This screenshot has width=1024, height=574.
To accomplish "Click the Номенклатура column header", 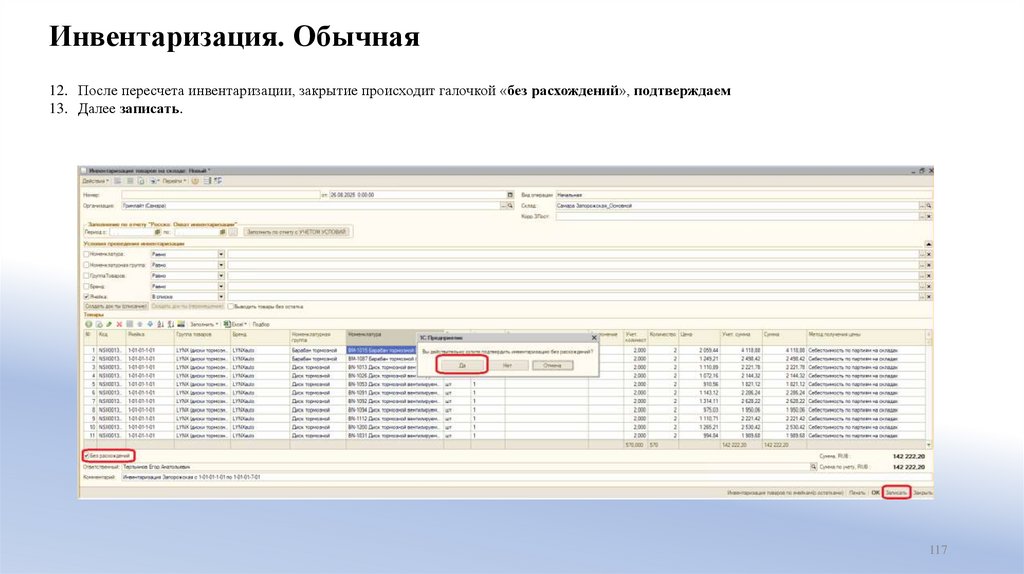I will 381,337.
